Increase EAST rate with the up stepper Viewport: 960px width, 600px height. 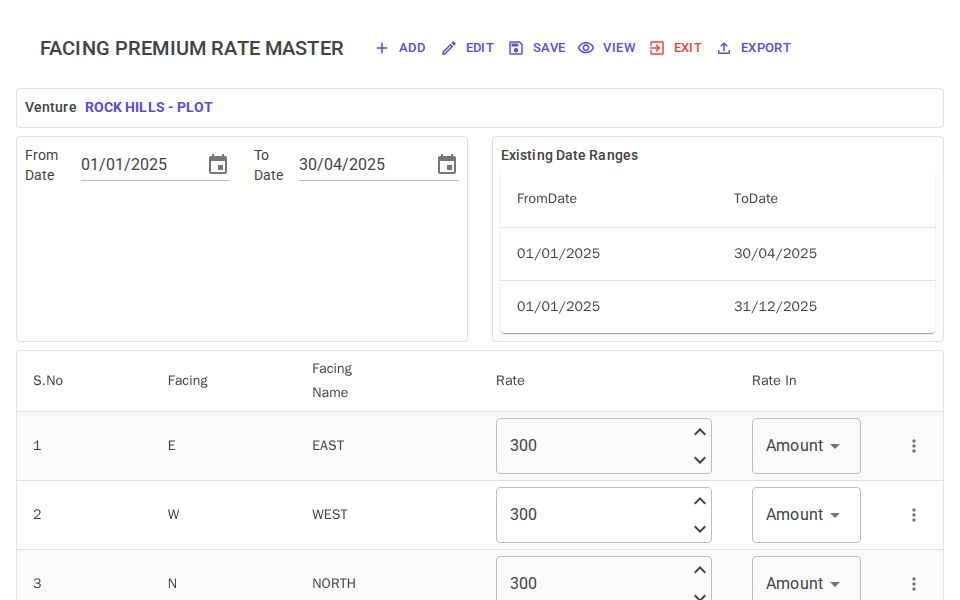point(700,432)
